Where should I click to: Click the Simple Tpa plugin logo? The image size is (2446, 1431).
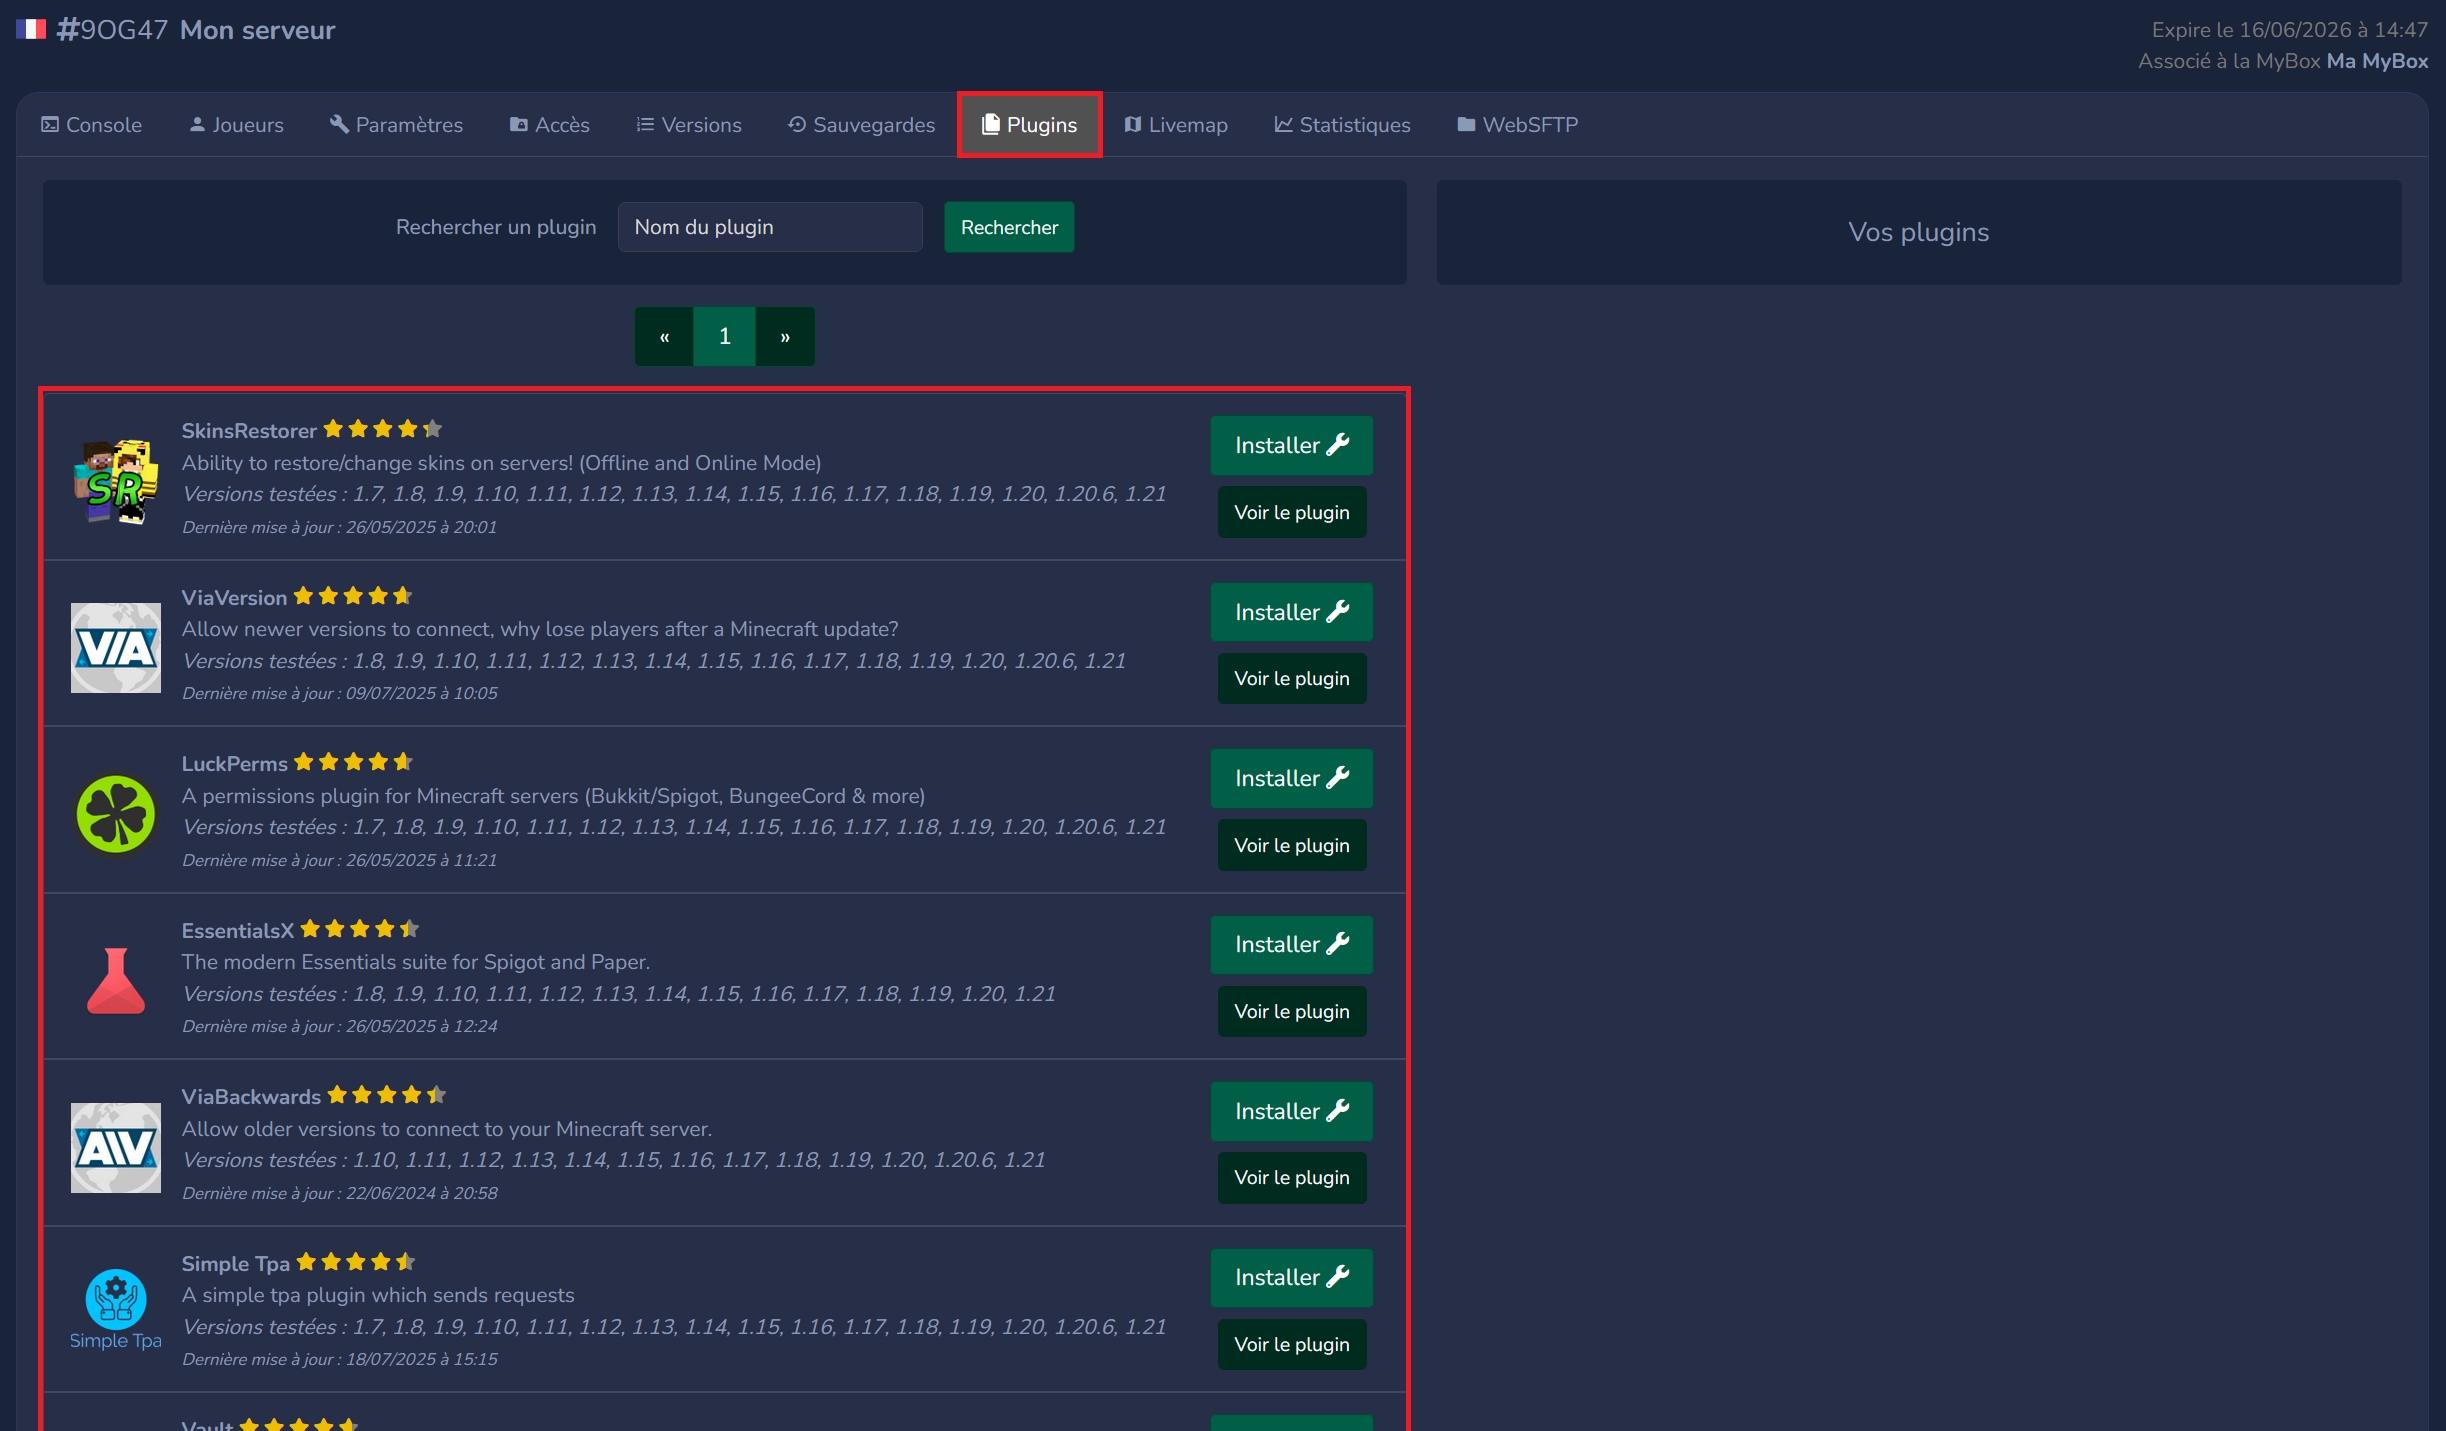(x=116, y=1309)
